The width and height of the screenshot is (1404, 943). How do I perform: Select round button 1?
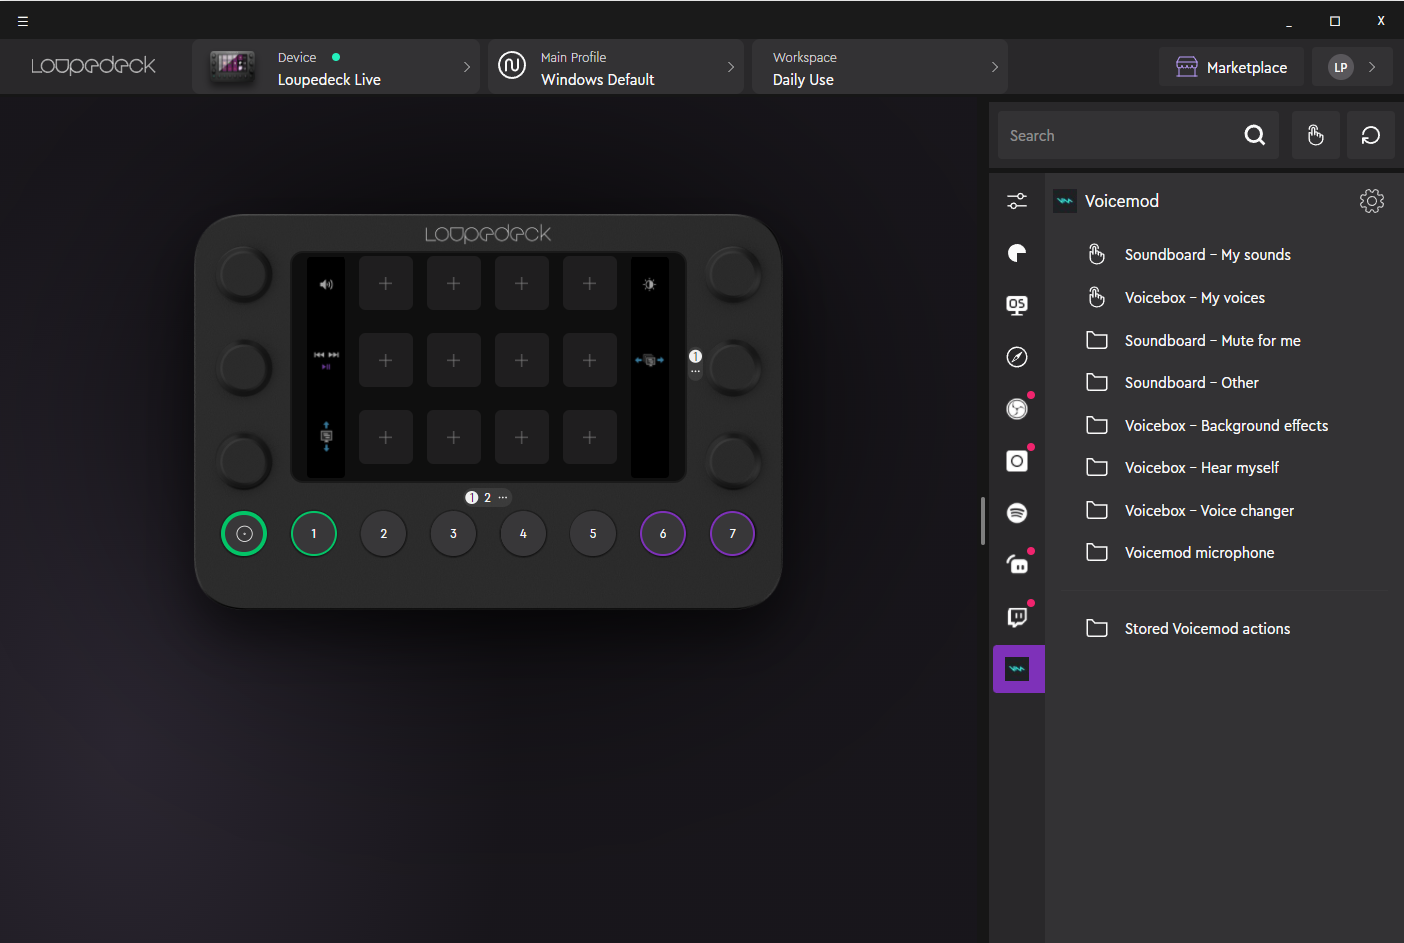pos(314,534)
